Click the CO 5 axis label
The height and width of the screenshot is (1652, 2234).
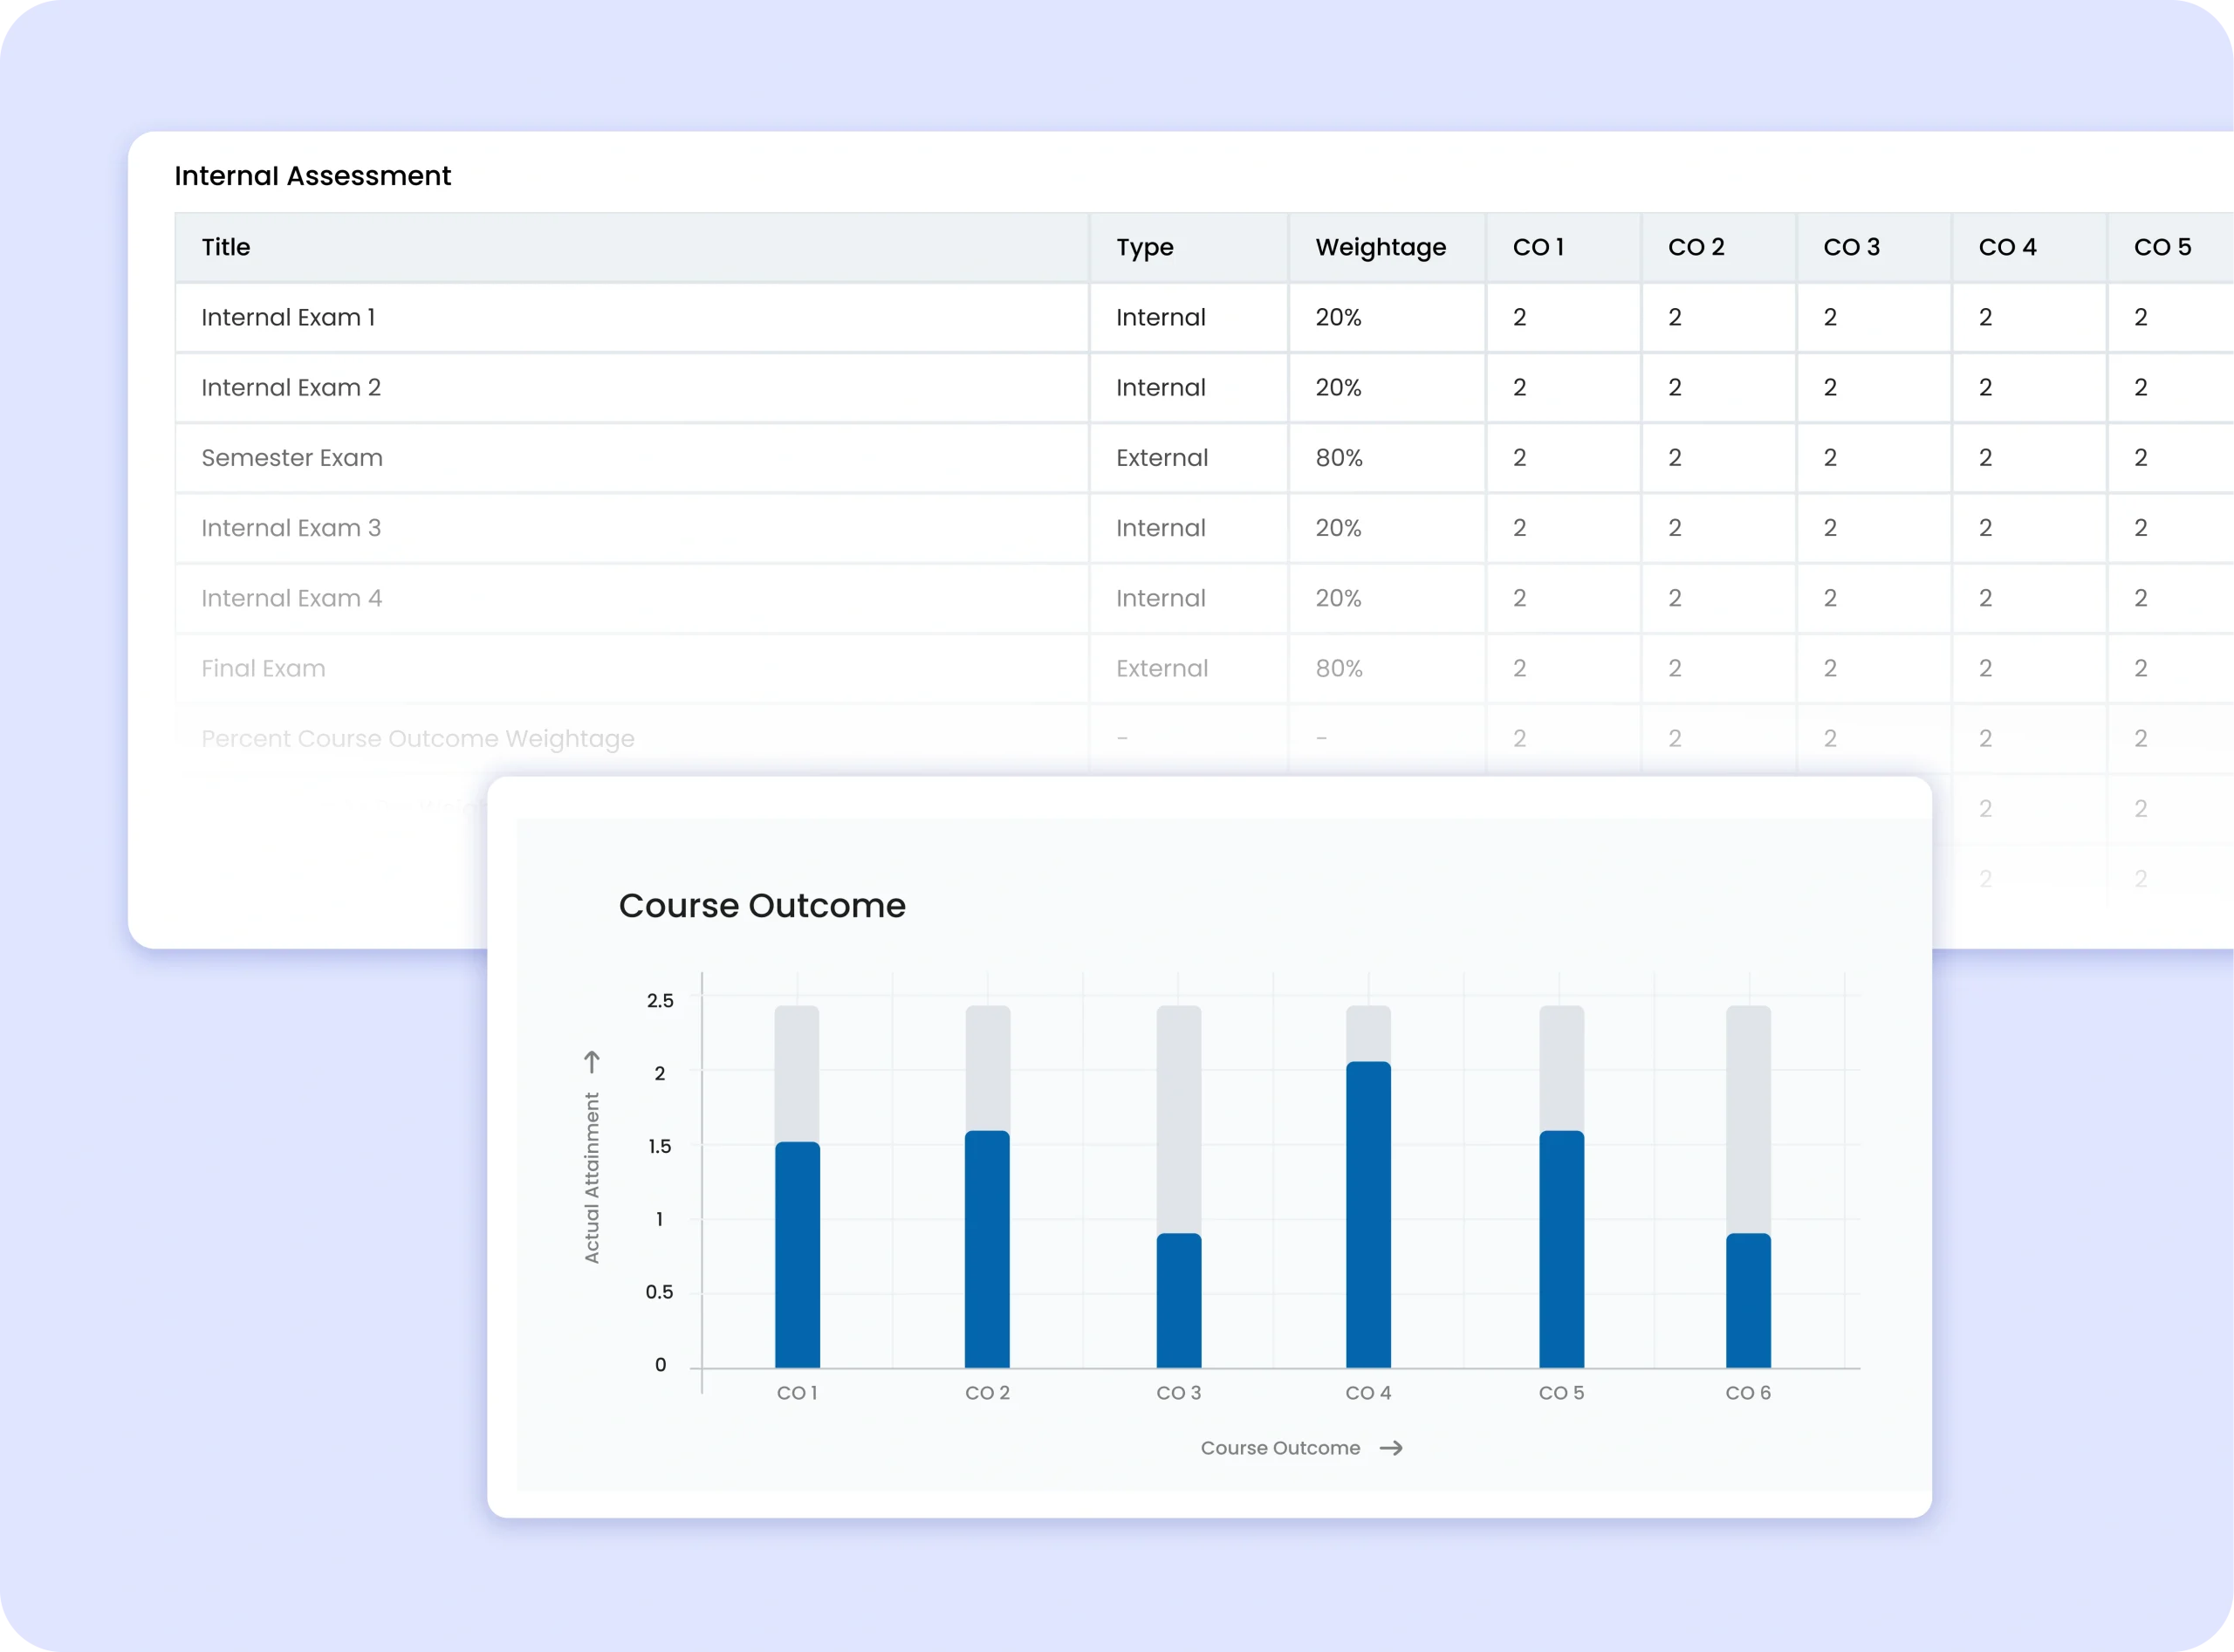click(1561, 1393)
